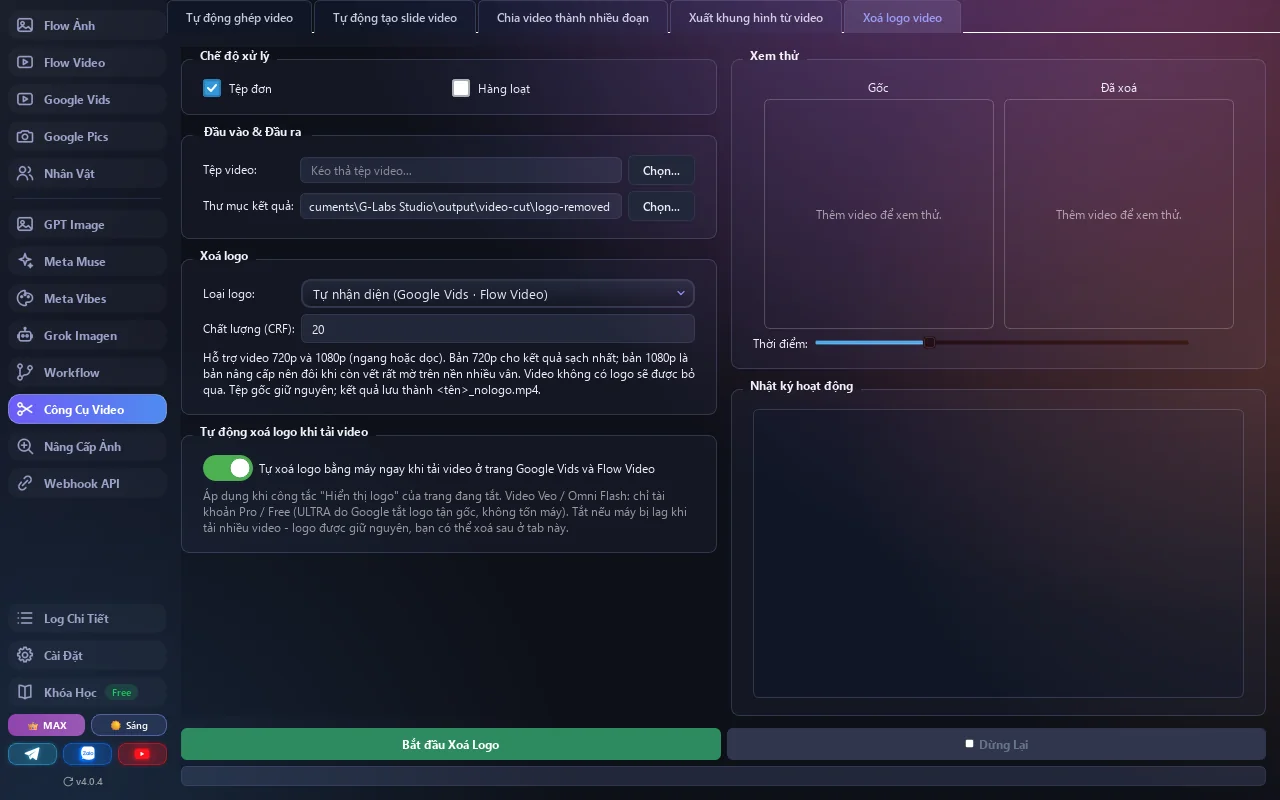Switch to the Tự động ghép video tab
1280x800 pixels.
[239, 18]
